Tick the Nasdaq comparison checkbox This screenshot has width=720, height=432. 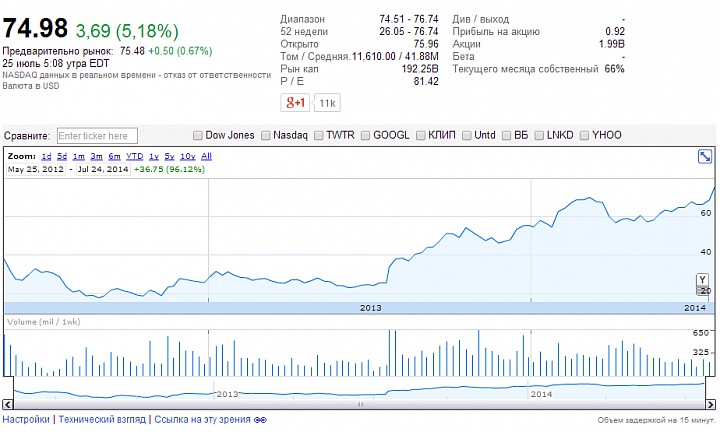265,135
